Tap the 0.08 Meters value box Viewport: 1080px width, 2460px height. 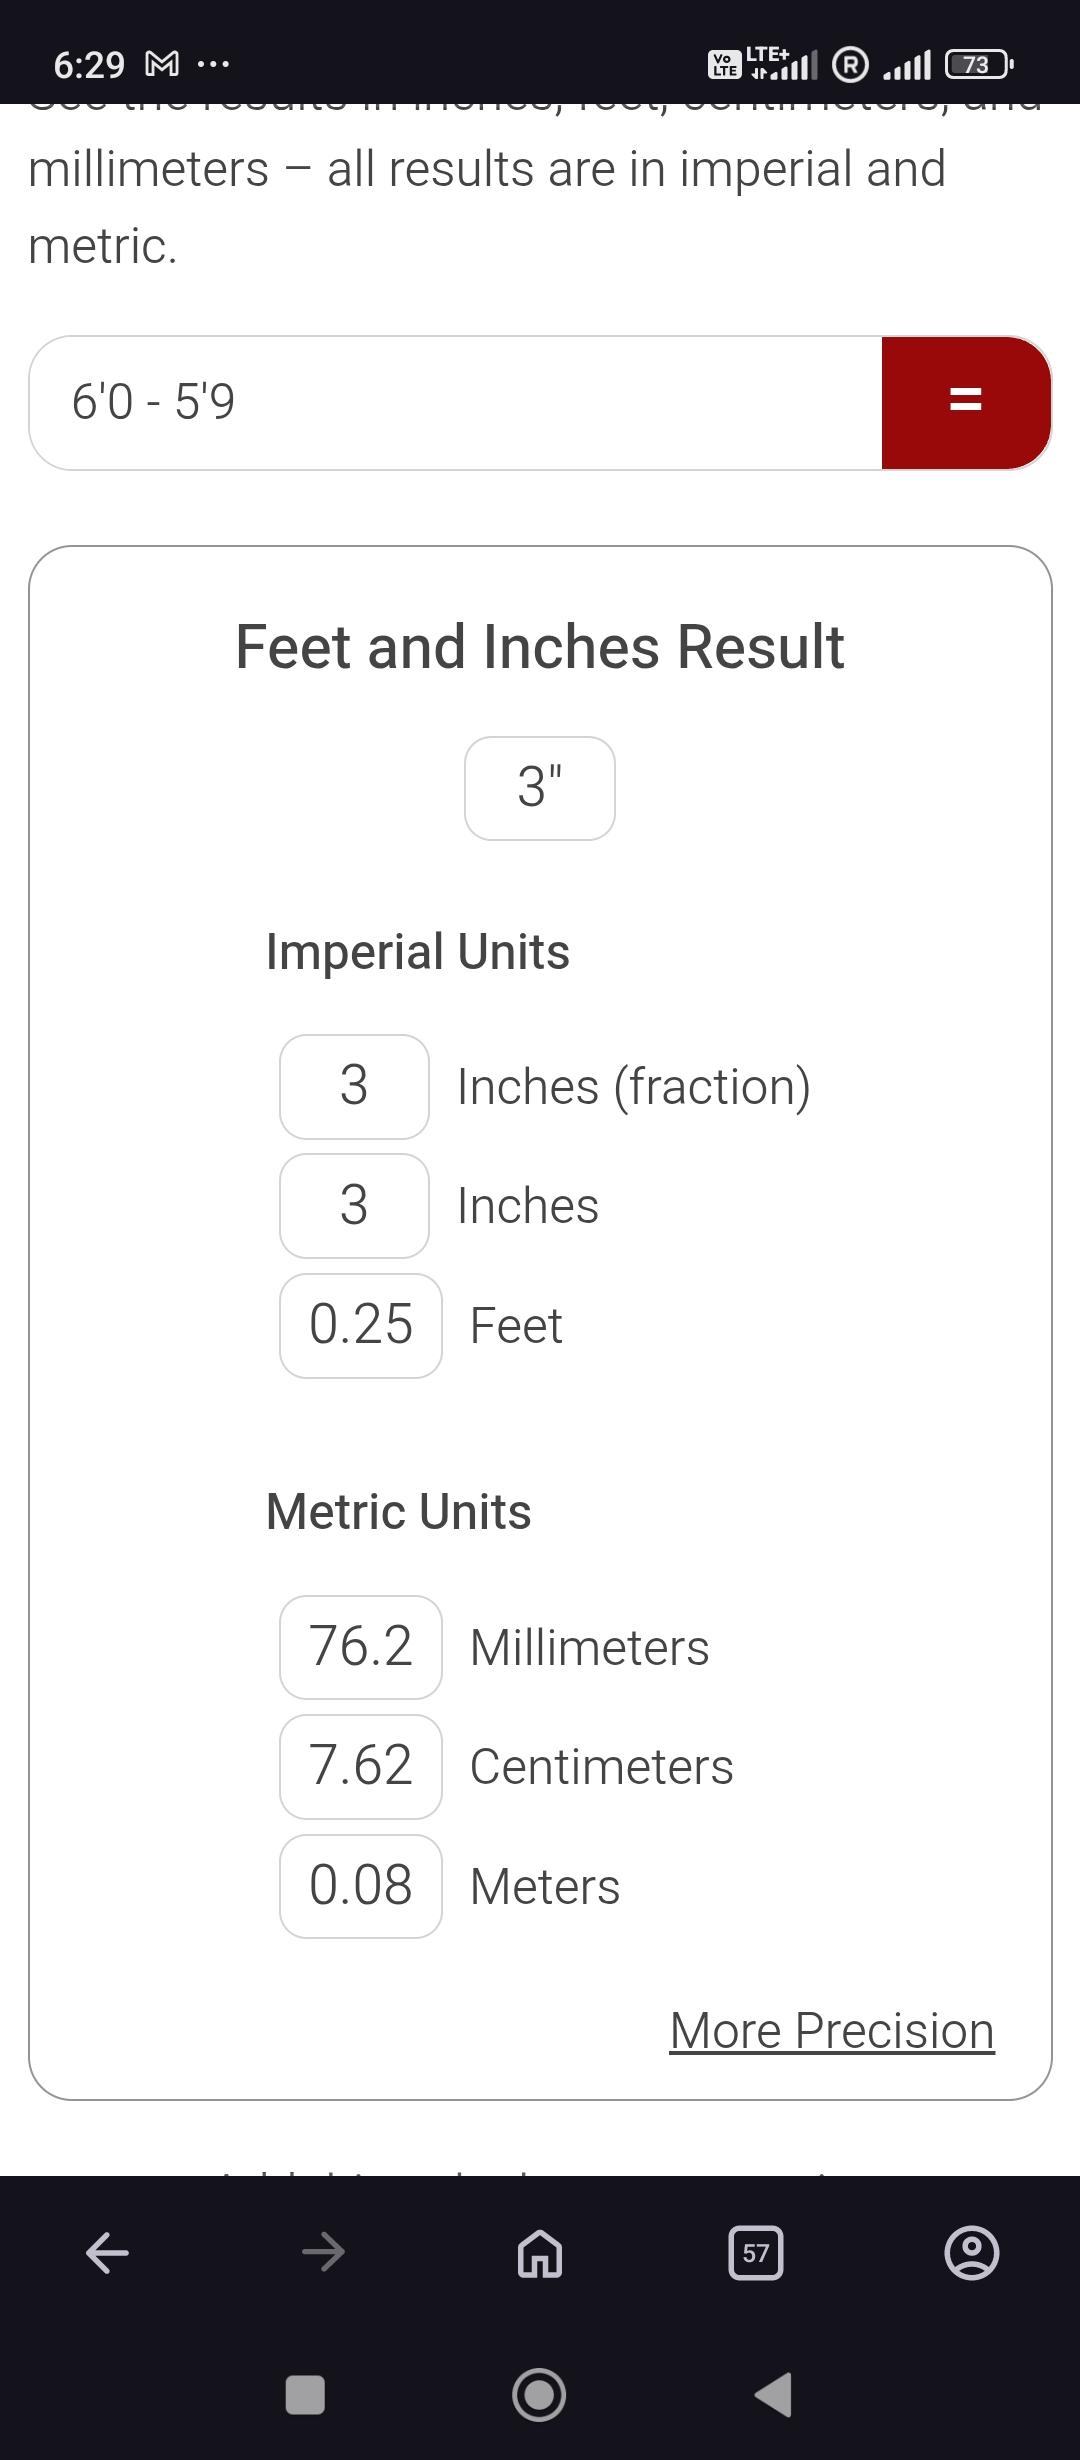[x=361, y=1886]
